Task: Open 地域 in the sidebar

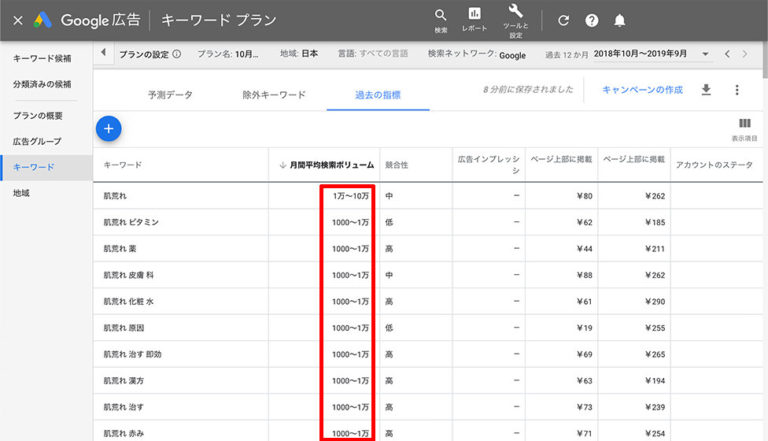Action: (21, 193)
